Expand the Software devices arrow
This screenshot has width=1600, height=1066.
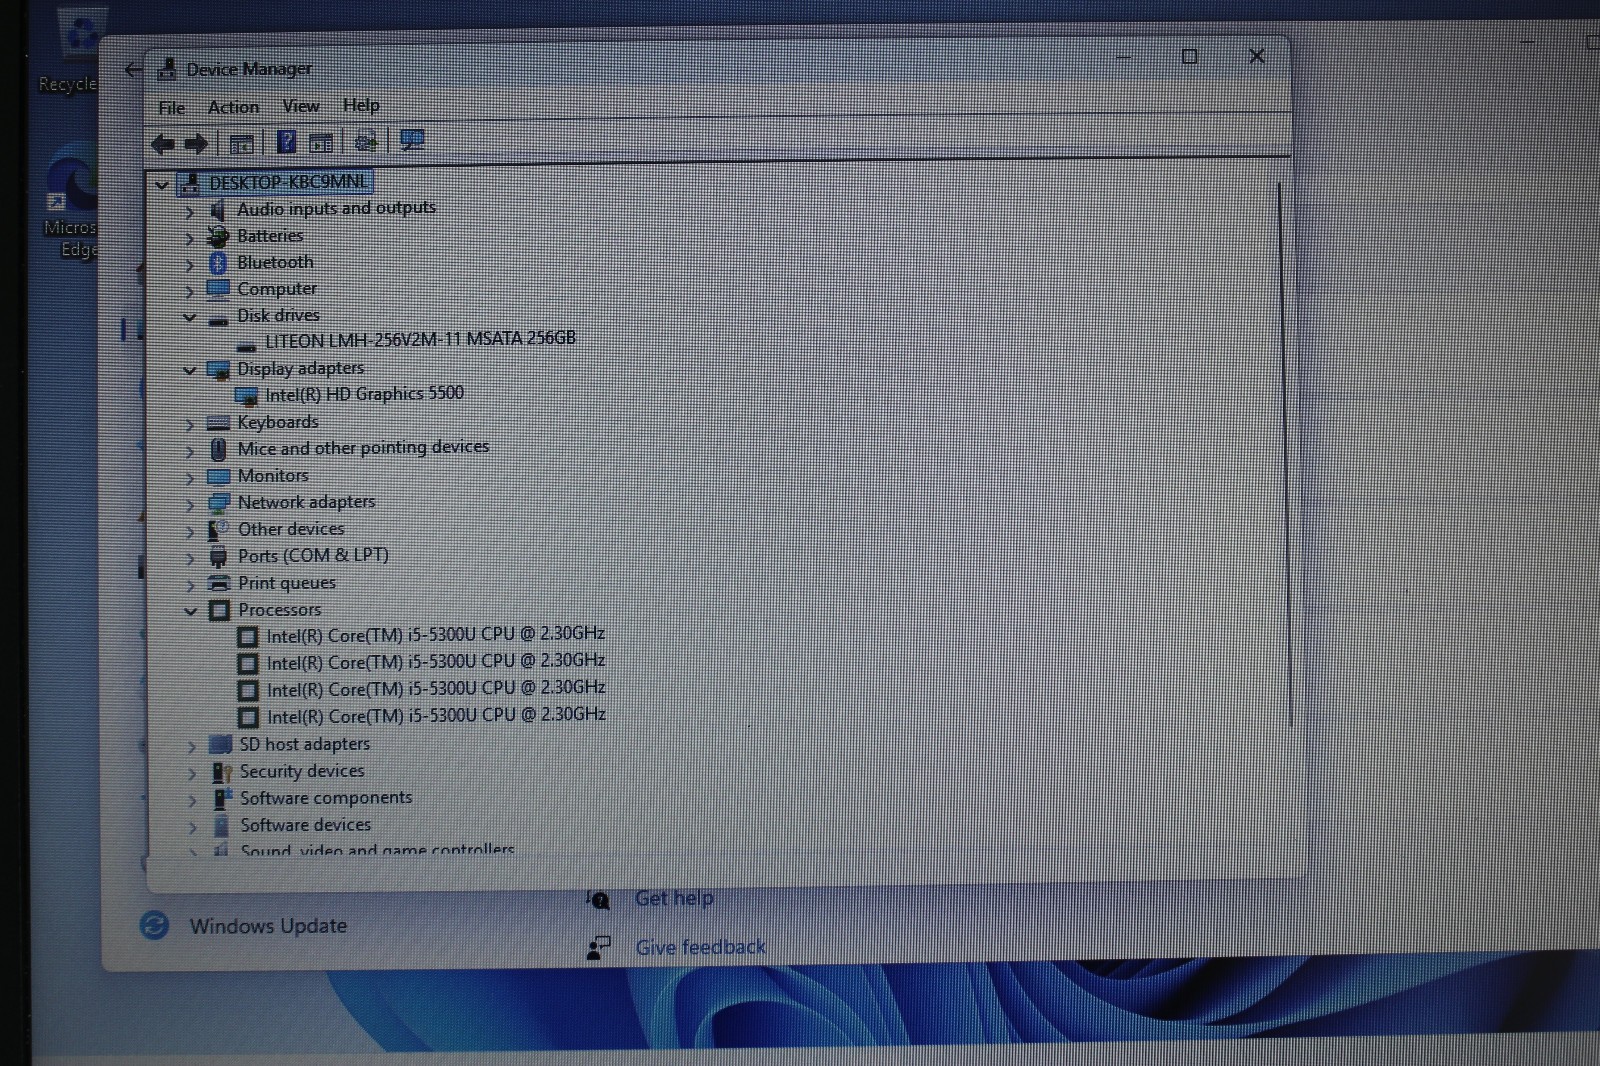click(x=192, y=827)
